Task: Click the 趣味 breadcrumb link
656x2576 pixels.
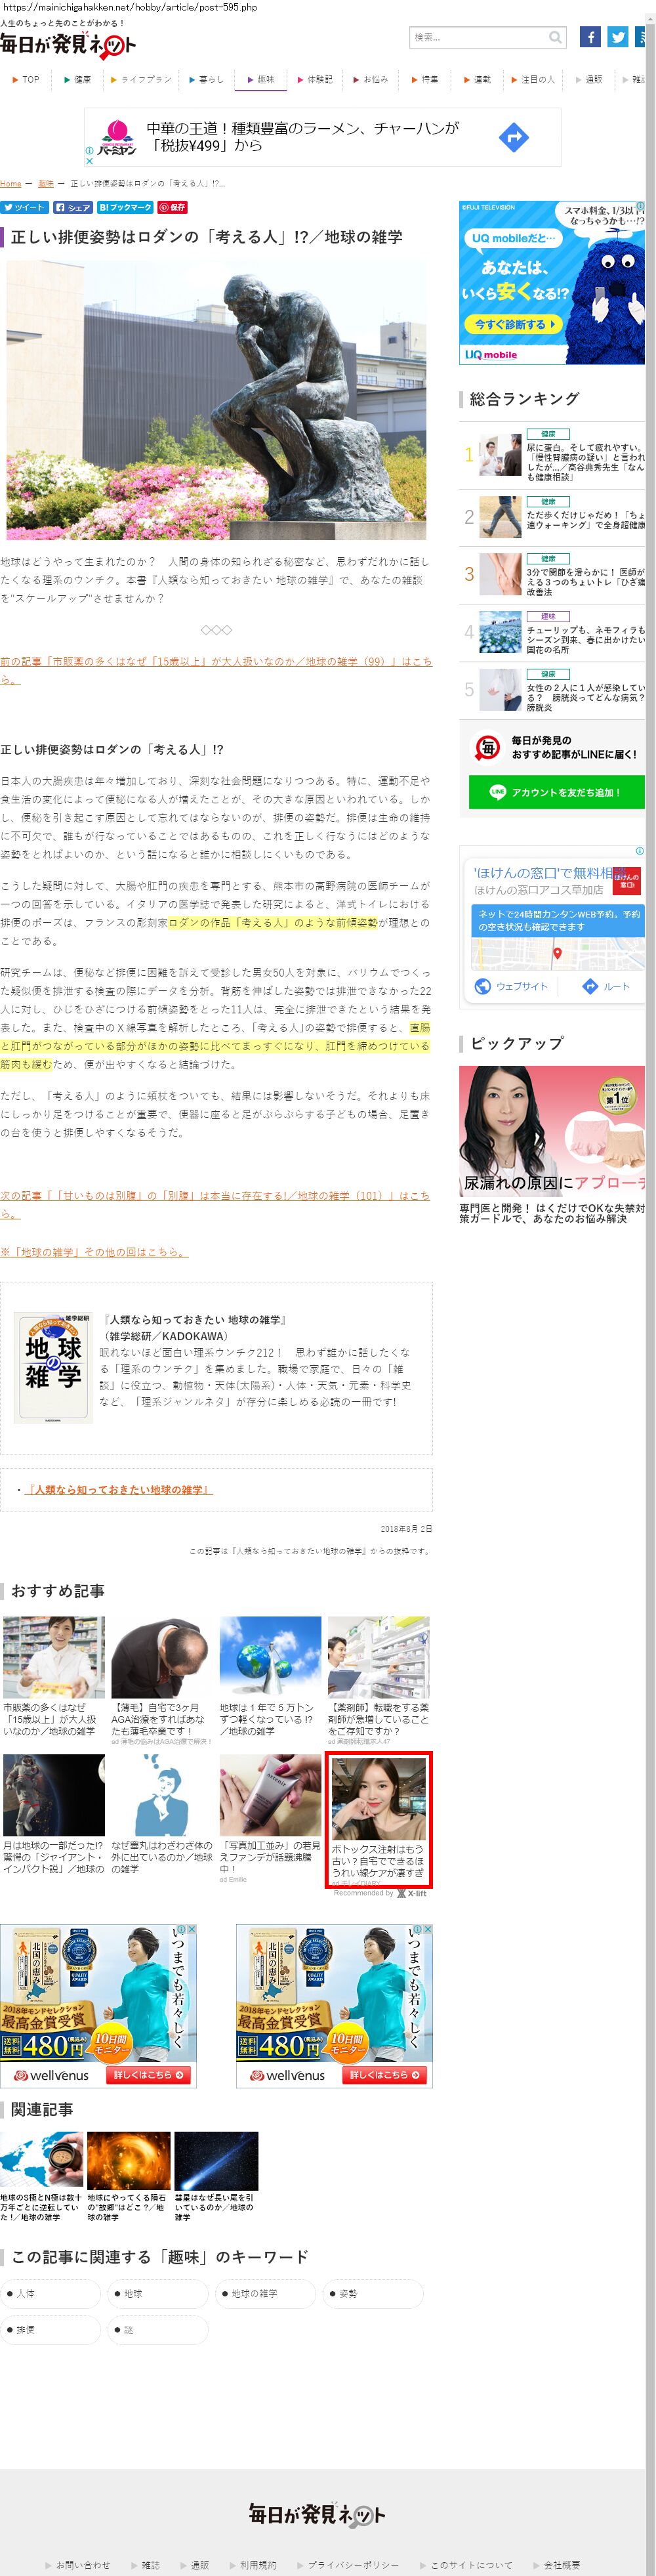Action: [x=45, y=184]
